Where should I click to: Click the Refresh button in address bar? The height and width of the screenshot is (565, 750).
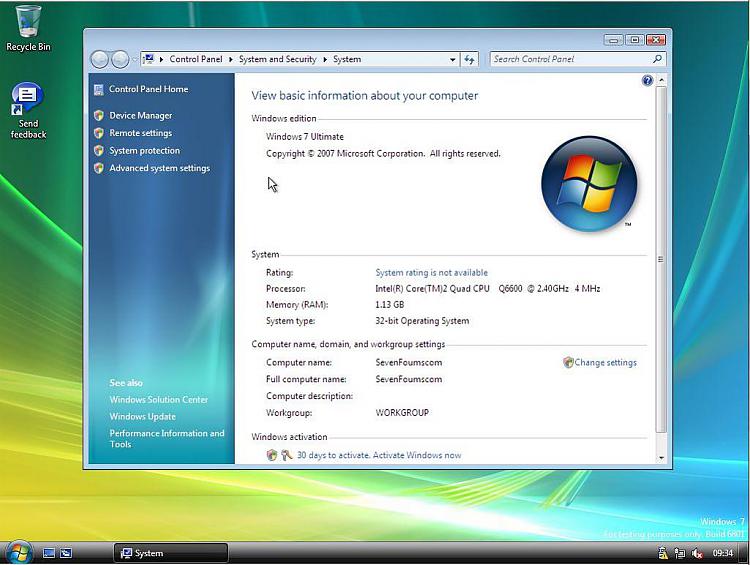[x=469, y=59]
